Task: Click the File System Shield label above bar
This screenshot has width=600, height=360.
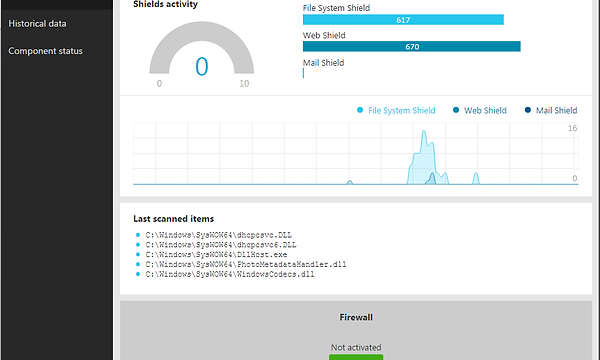Action: 336,8
